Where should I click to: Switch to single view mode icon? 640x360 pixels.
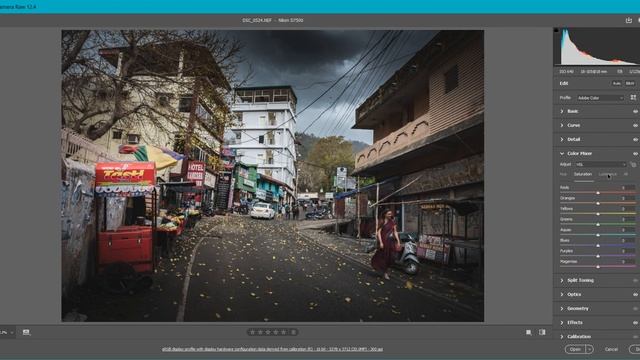click(529, 332)
